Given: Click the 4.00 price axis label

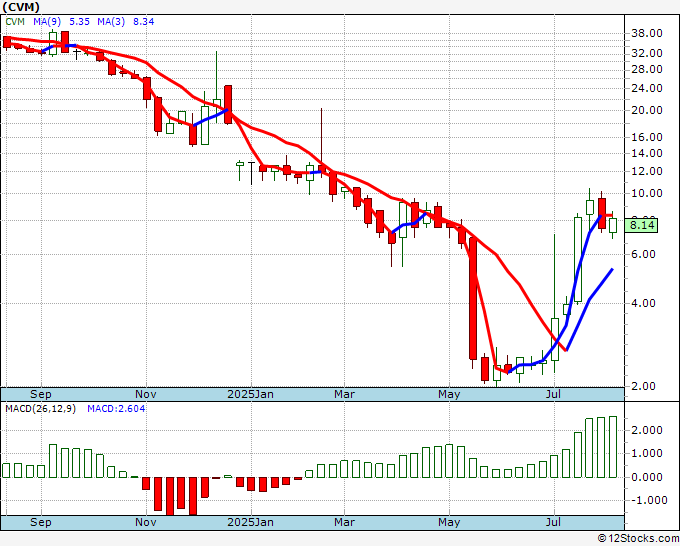Looking at the screenshot, I should pyautogui.click(x=643, y=303).
